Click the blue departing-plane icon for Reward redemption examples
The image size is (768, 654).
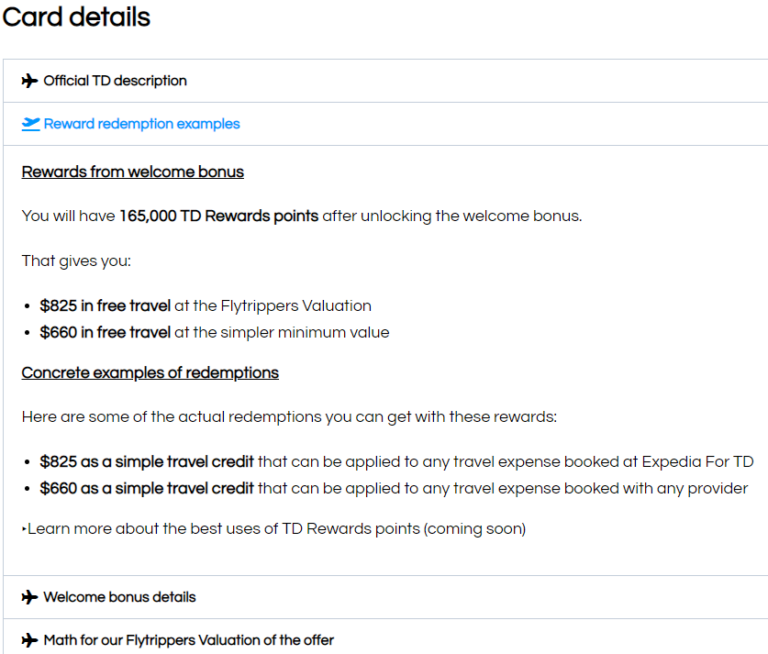point(31,124)
